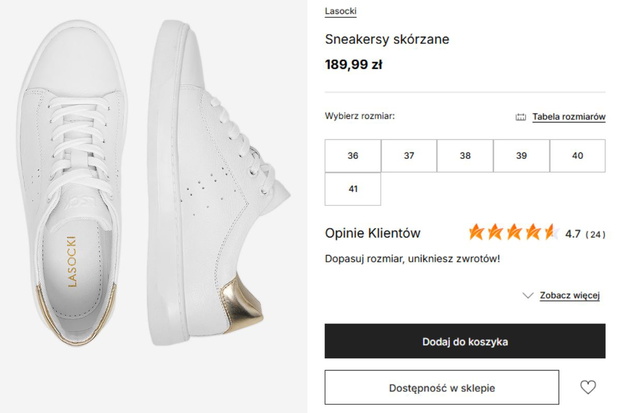The image size is (620, 413).
Task: Open the Lasocki brand link
Action: pos(340,11)
